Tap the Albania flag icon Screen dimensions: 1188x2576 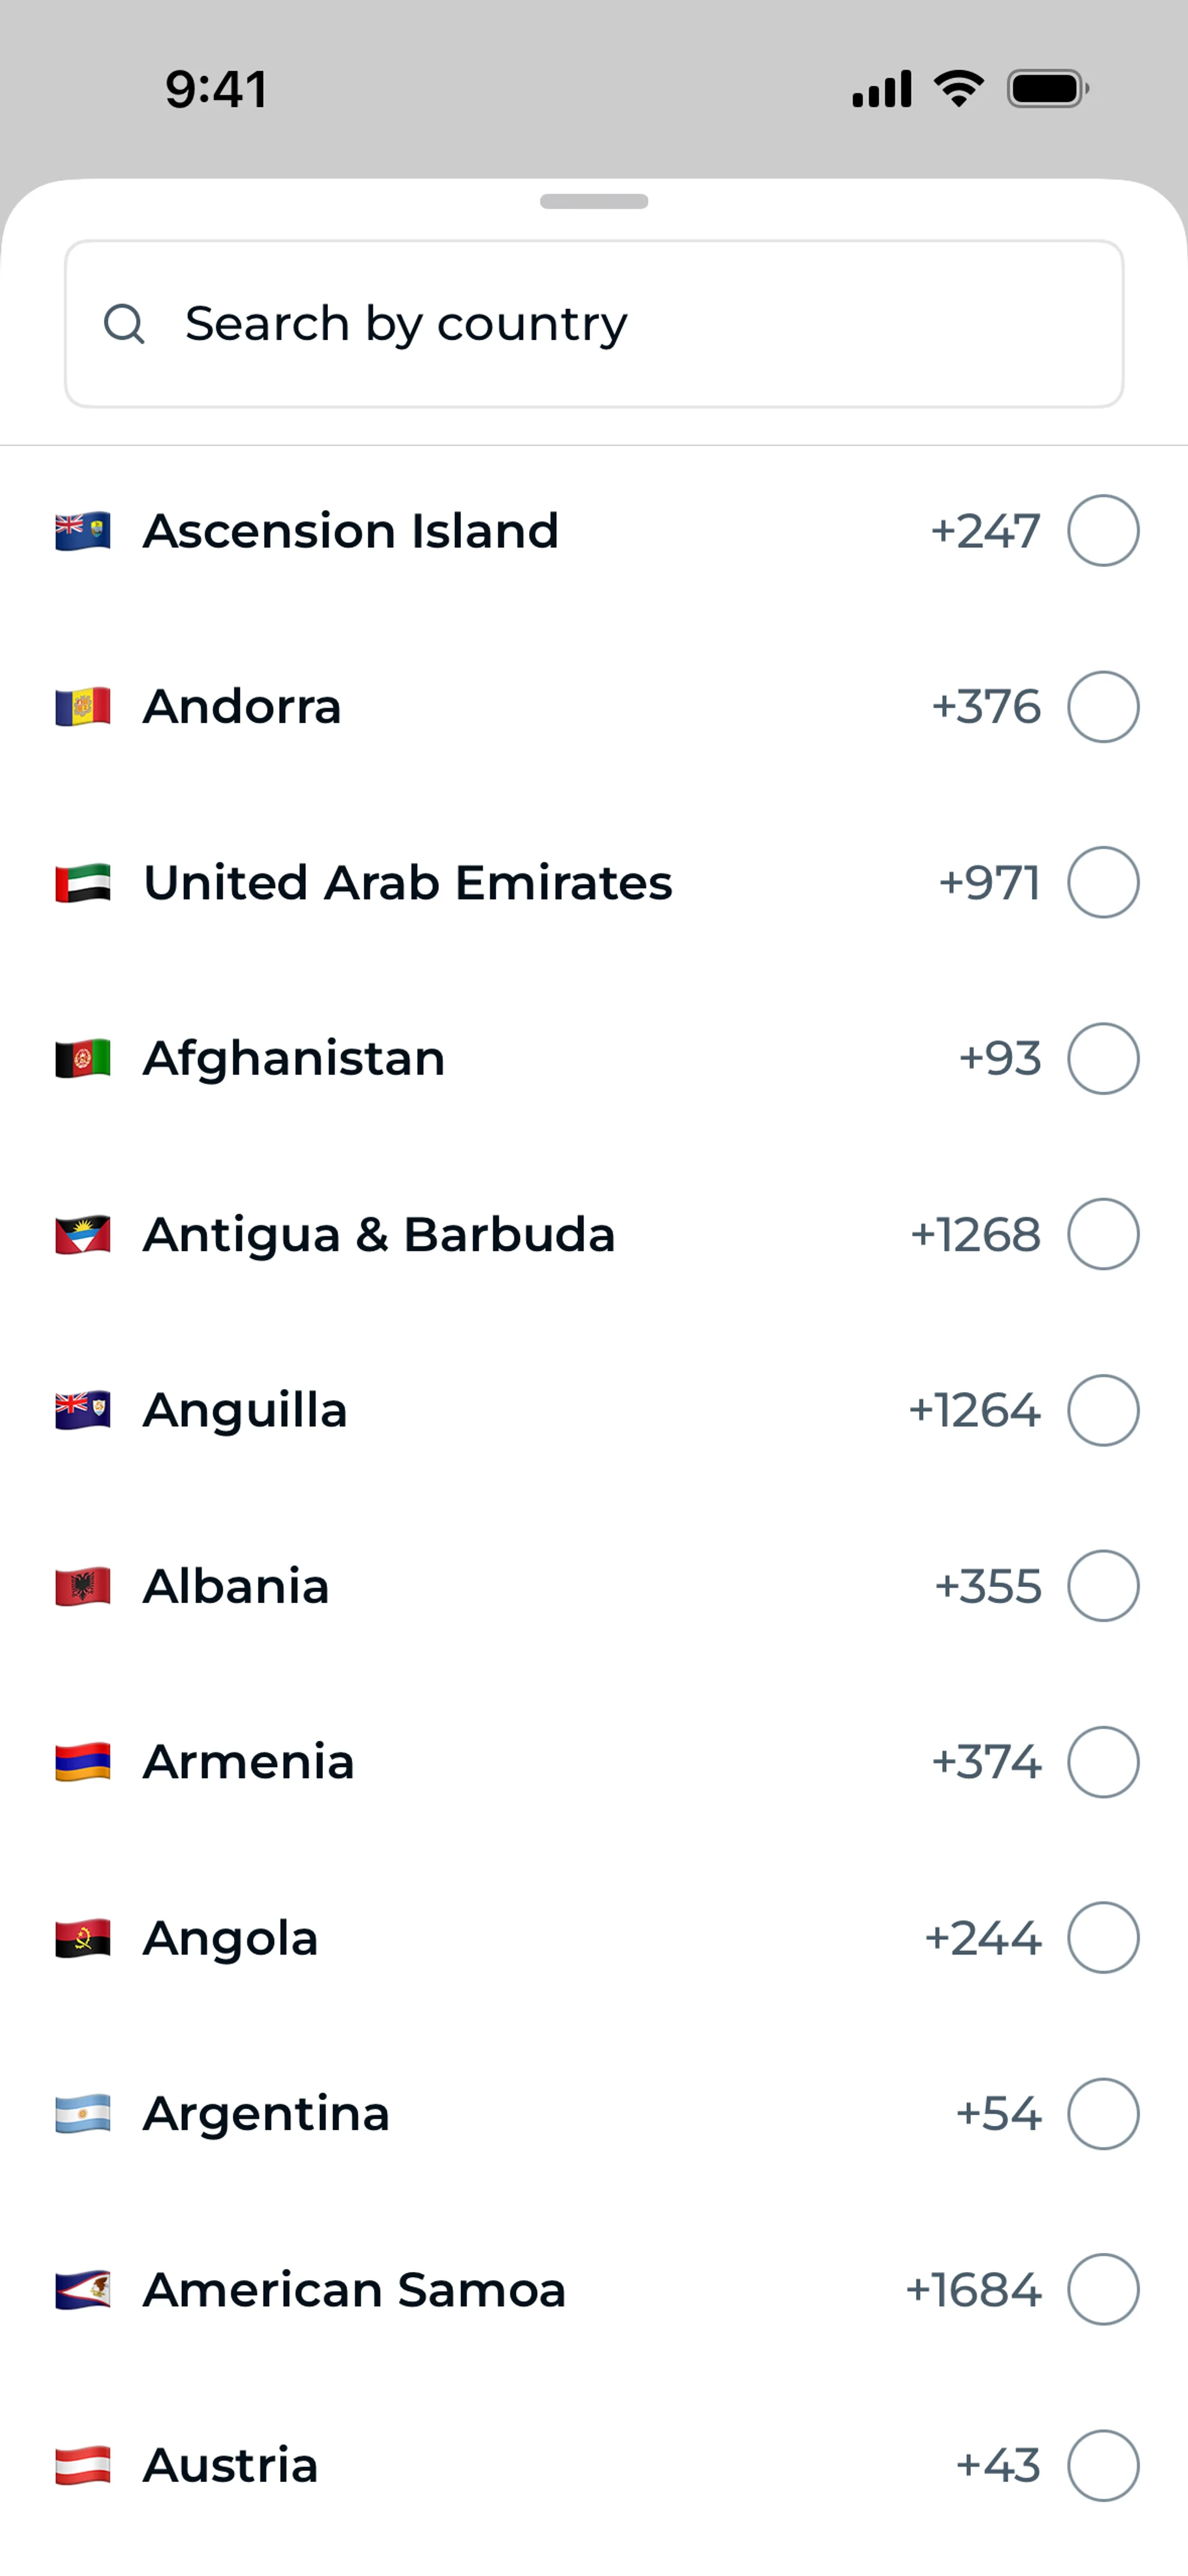(x=83, y=1586)
